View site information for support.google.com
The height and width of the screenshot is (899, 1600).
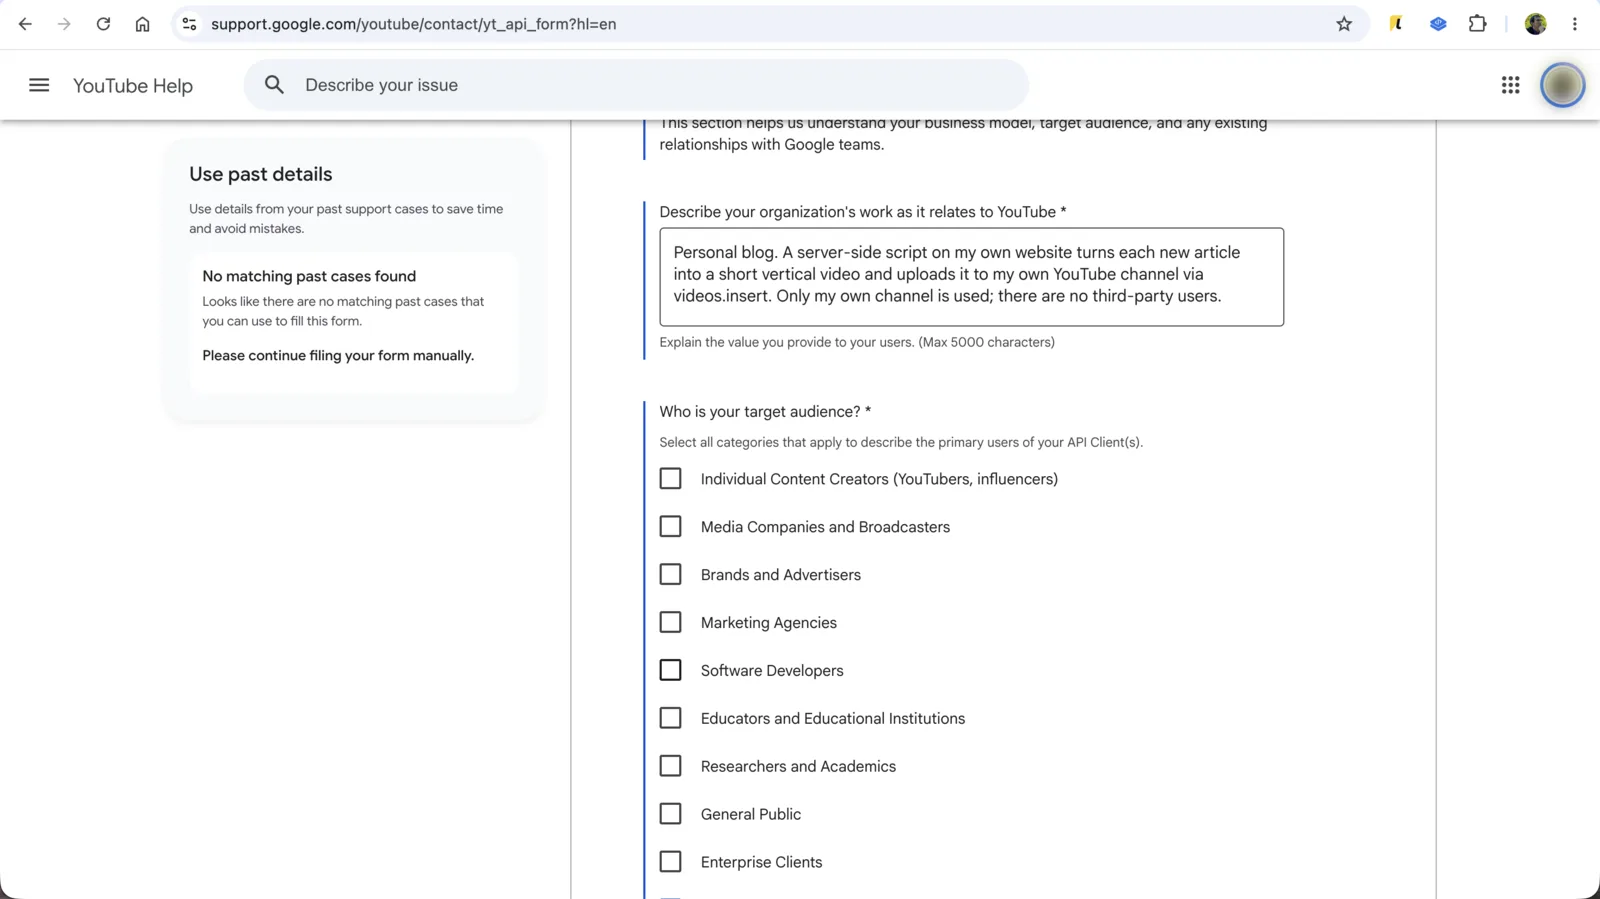(x=189, y=24)
